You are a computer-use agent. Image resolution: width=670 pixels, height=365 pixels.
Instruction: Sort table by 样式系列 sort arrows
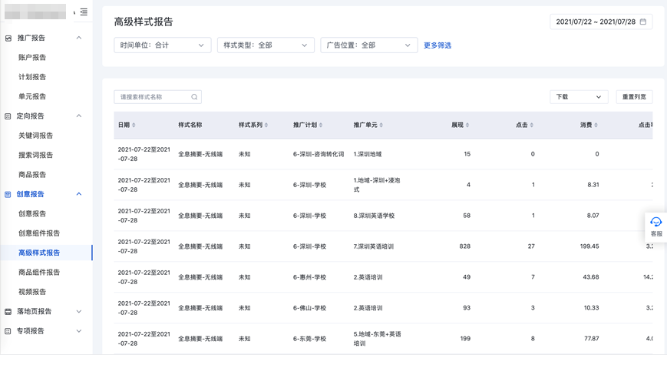[266, 125]
